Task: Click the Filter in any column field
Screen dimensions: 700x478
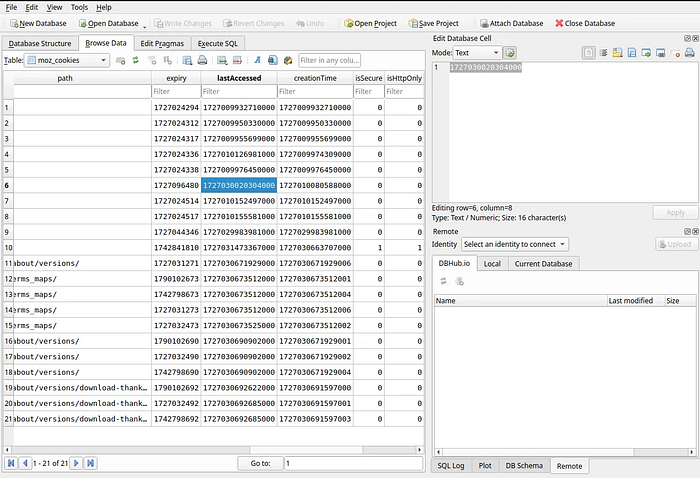Action: click(x=329, y=60)
